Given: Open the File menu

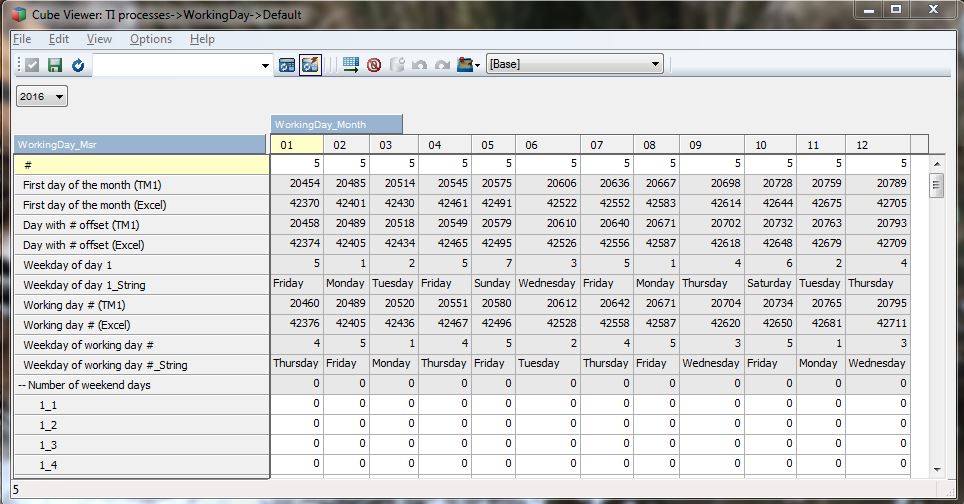Looking at the screenshot, I should click(22, 39).
